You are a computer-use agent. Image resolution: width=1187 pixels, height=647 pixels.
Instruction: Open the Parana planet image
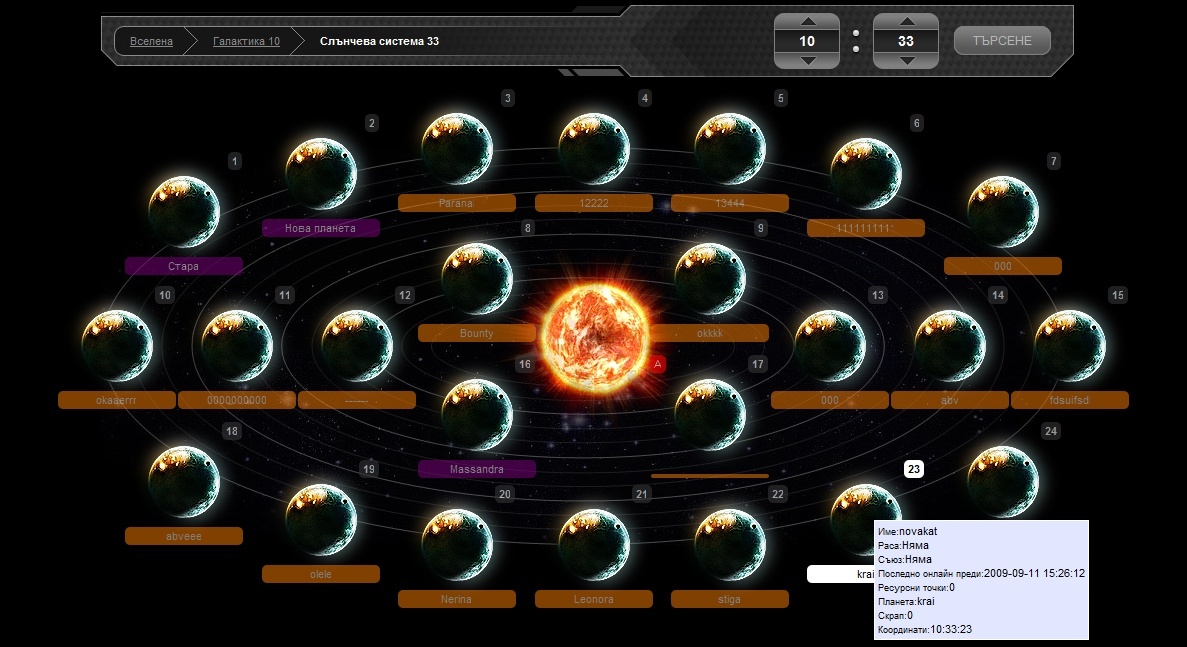click(x=457, y=149)
